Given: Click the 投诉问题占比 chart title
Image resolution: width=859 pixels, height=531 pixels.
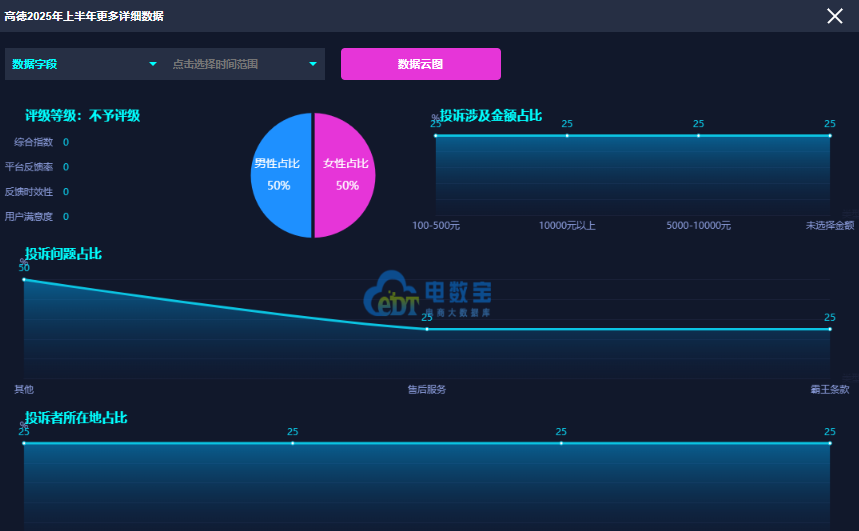Looking at the screenshot, I should tap(63, 254).
